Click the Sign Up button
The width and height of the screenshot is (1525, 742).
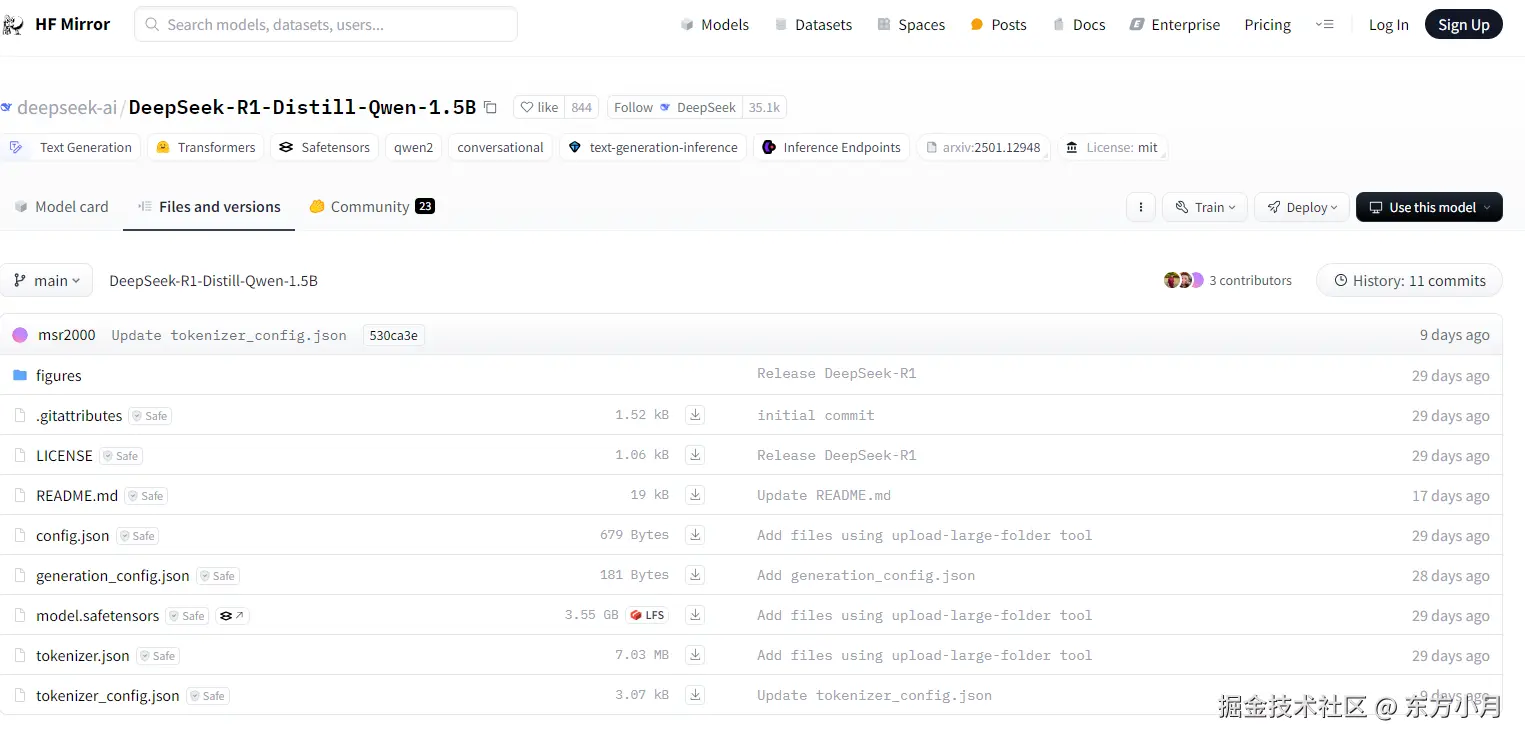(1464, 25)
